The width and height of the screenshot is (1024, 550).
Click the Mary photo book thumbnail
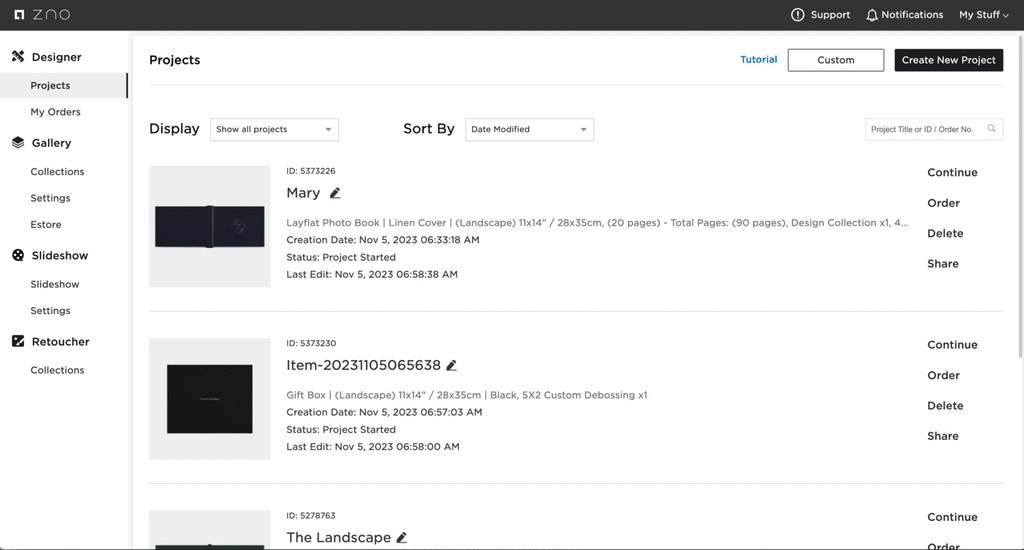210,226
